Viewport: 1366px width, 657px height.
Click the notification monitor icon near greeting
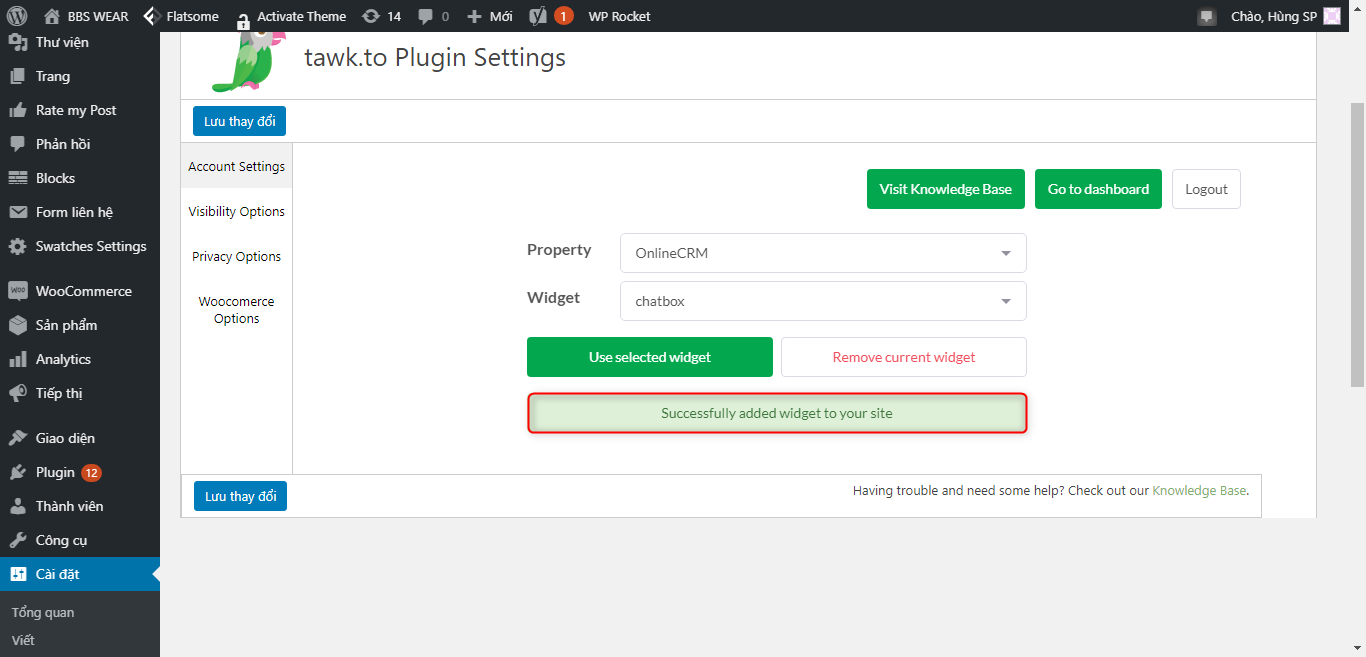[1207, 16]
